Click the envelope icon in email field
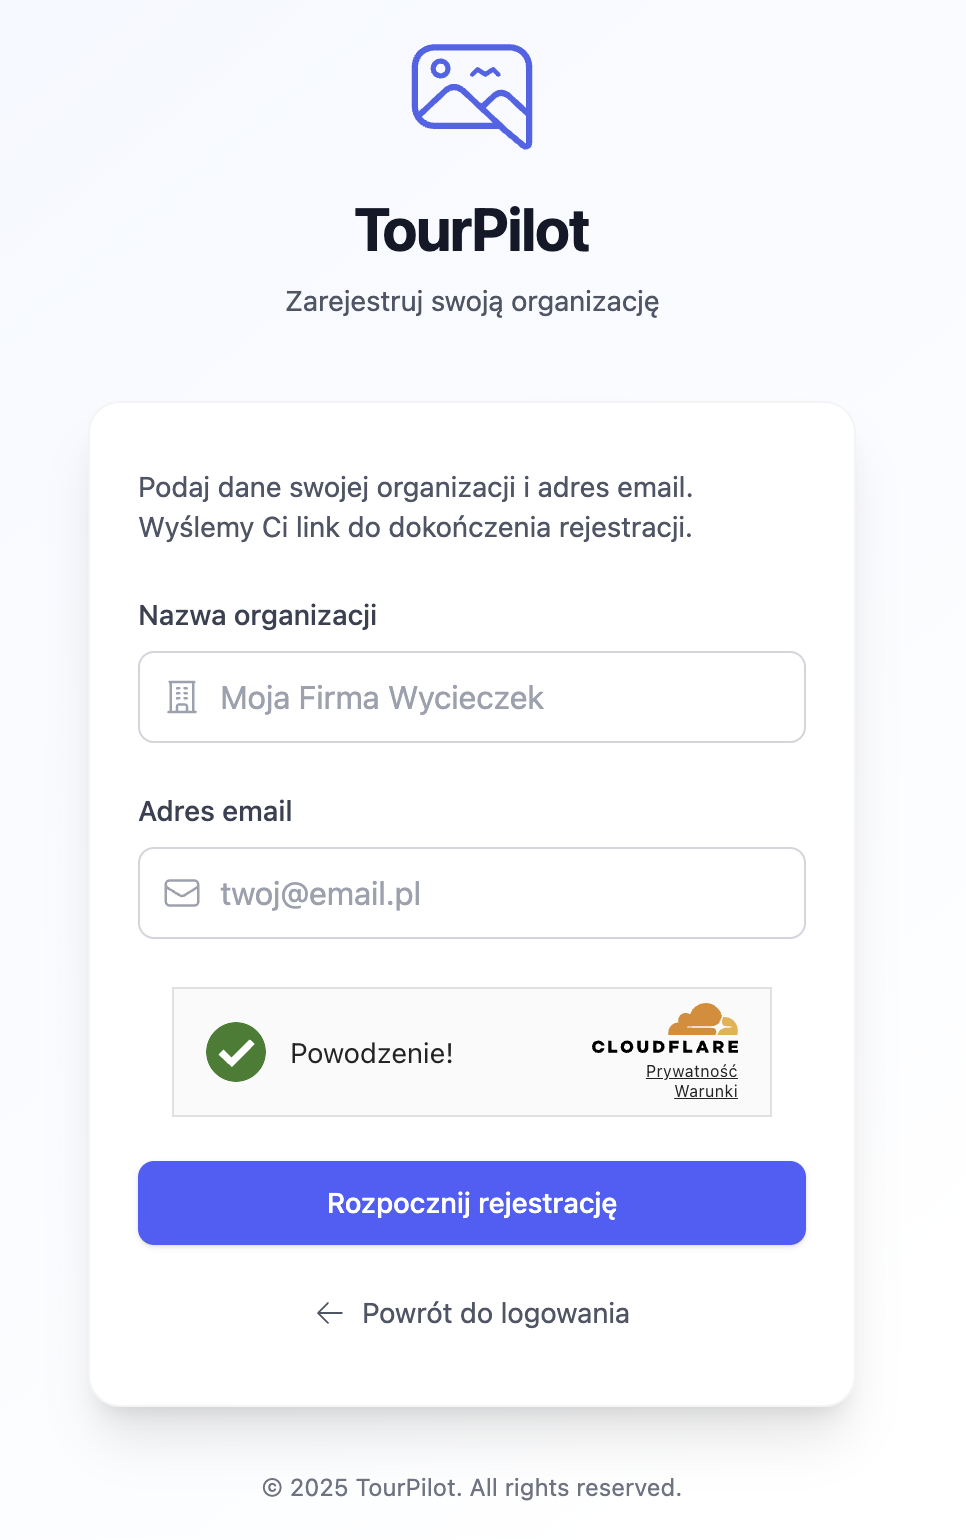This screenshot has width=966, height=1540. [x=182, y=893]
